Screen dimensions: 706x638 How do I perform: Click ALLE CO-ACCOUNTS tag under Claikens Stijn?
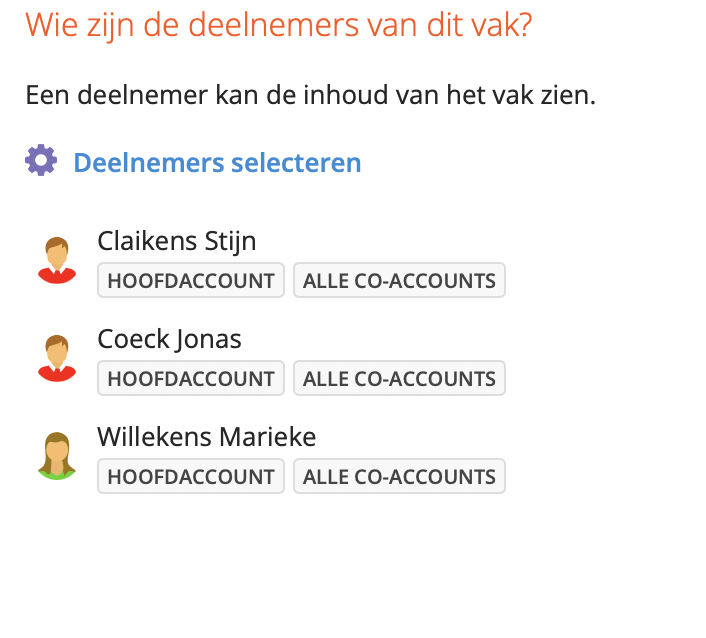point(399,280)
